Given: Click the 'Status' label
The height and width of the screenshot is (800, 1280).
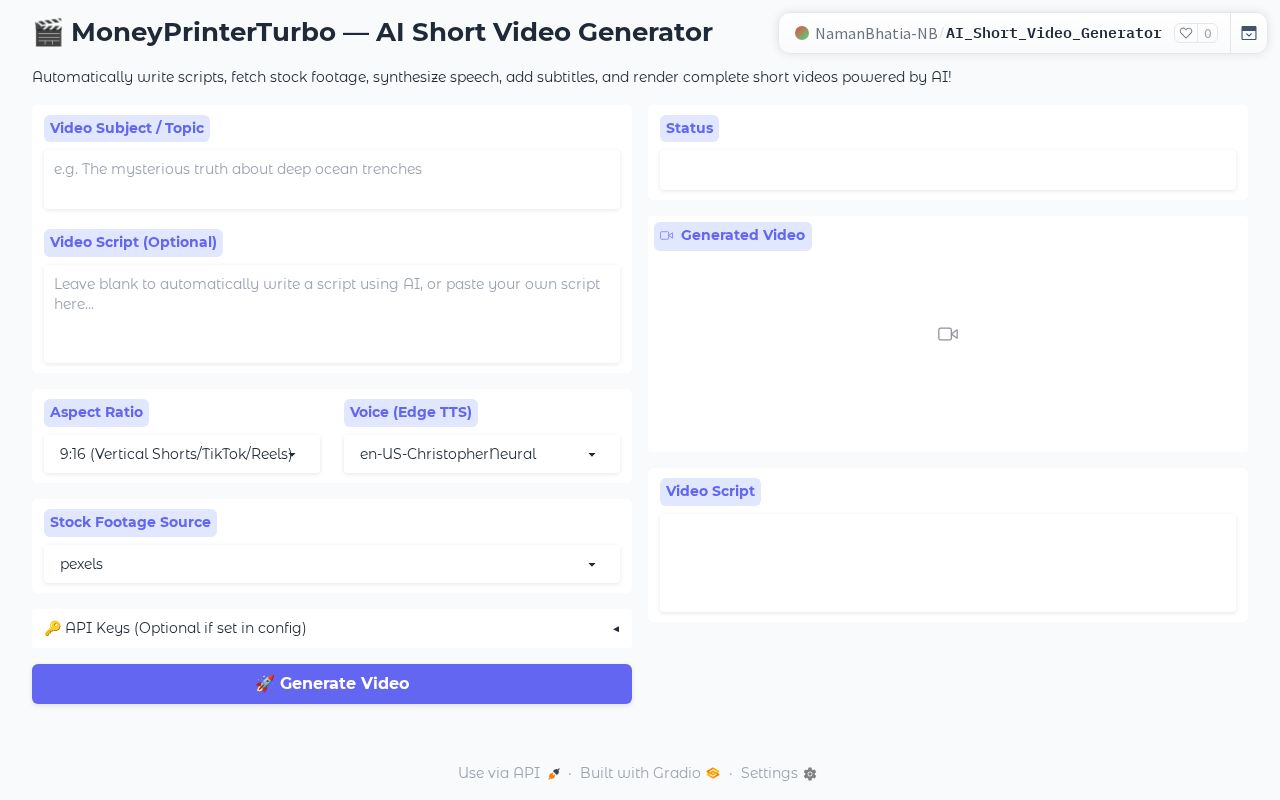Looking at the screenshot, I should point(690,128).
